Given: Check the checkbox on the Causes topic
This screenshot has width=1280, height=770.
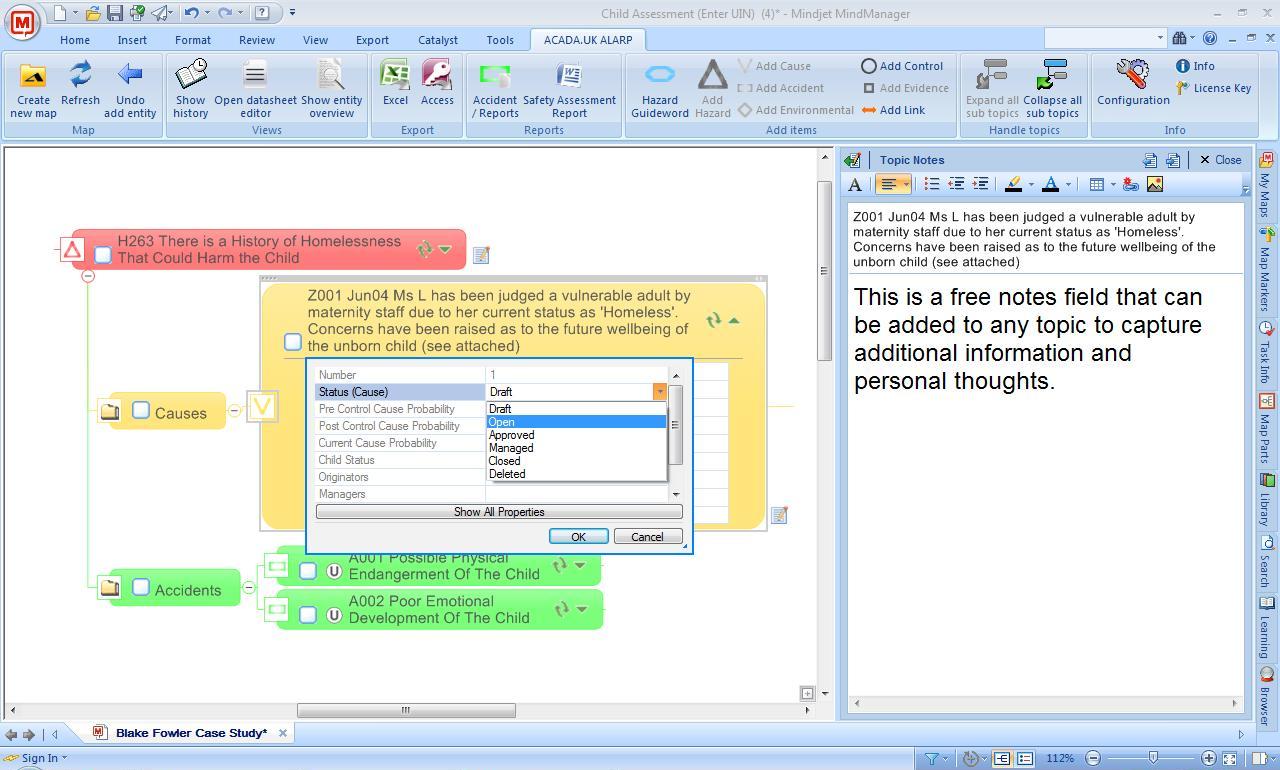Looking at the screenshot, I should click(141, 411).
